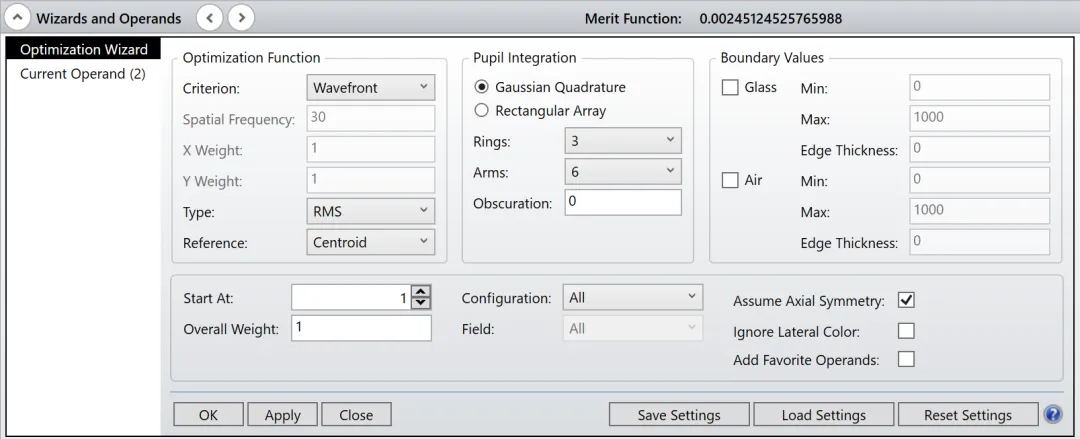Click the Reset Settings button
The image size is (1080, 439).
point(966,415)
